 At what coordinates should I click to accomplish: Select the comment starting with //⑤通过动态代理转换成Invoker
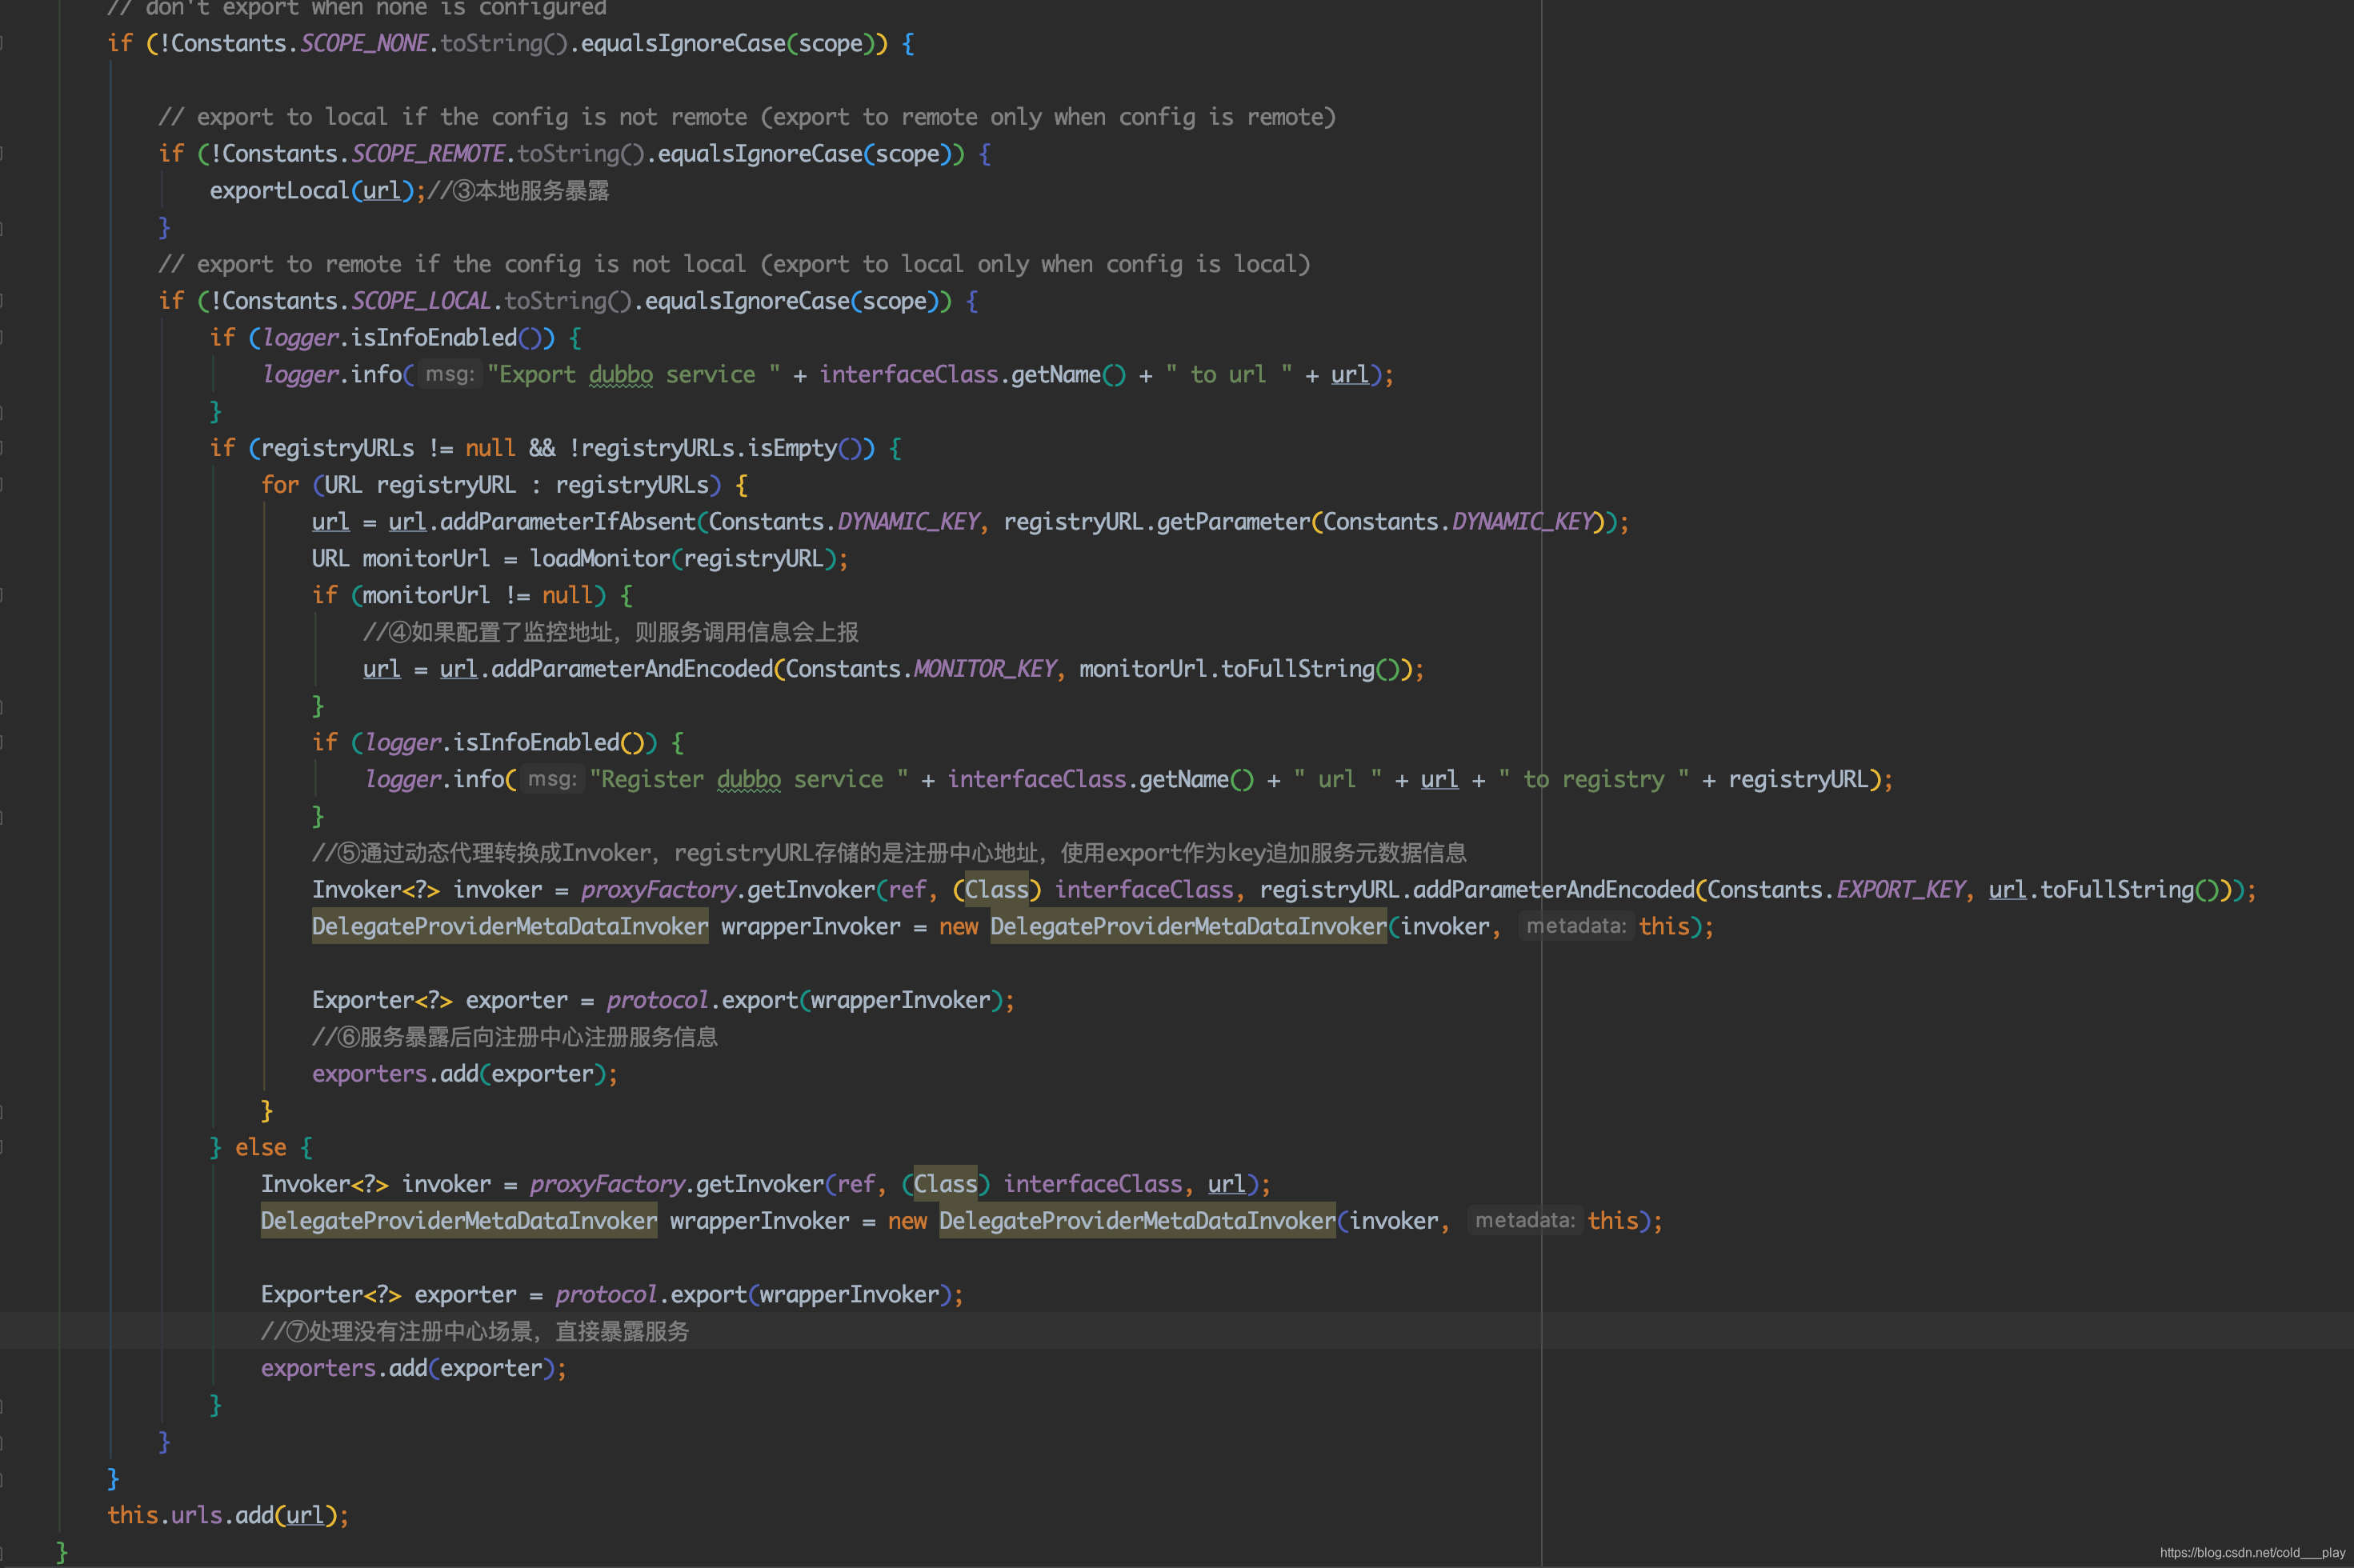[889, 853]
